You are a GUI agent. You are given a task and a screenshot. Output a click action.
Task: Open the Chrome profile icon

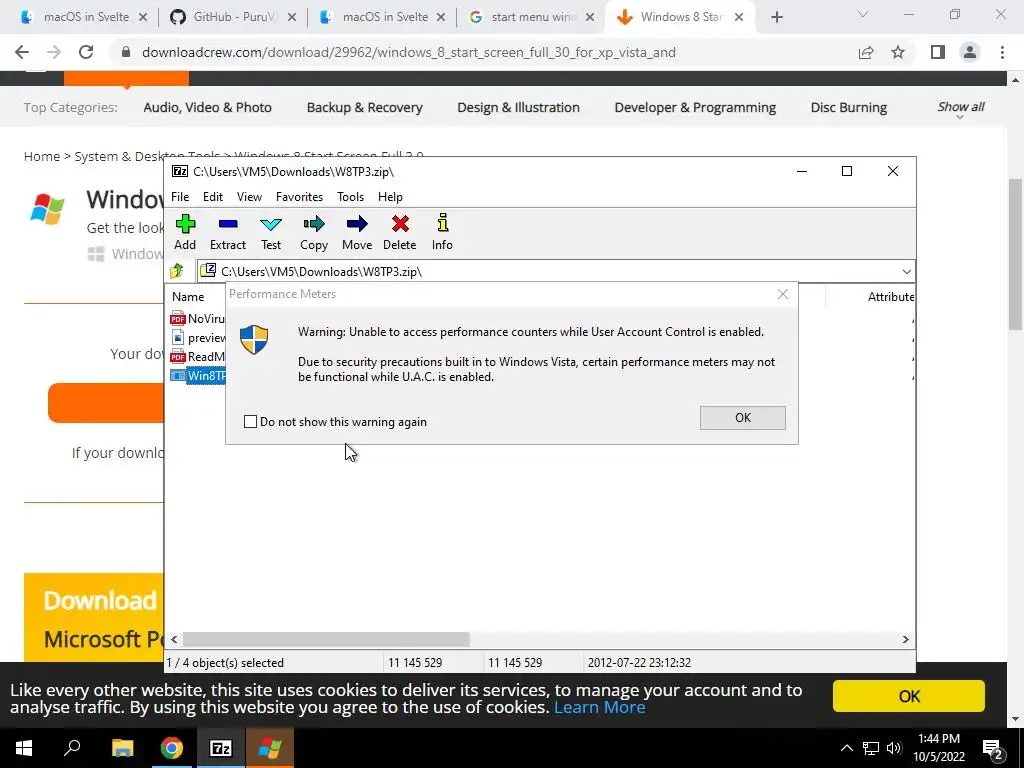point(970,52)
